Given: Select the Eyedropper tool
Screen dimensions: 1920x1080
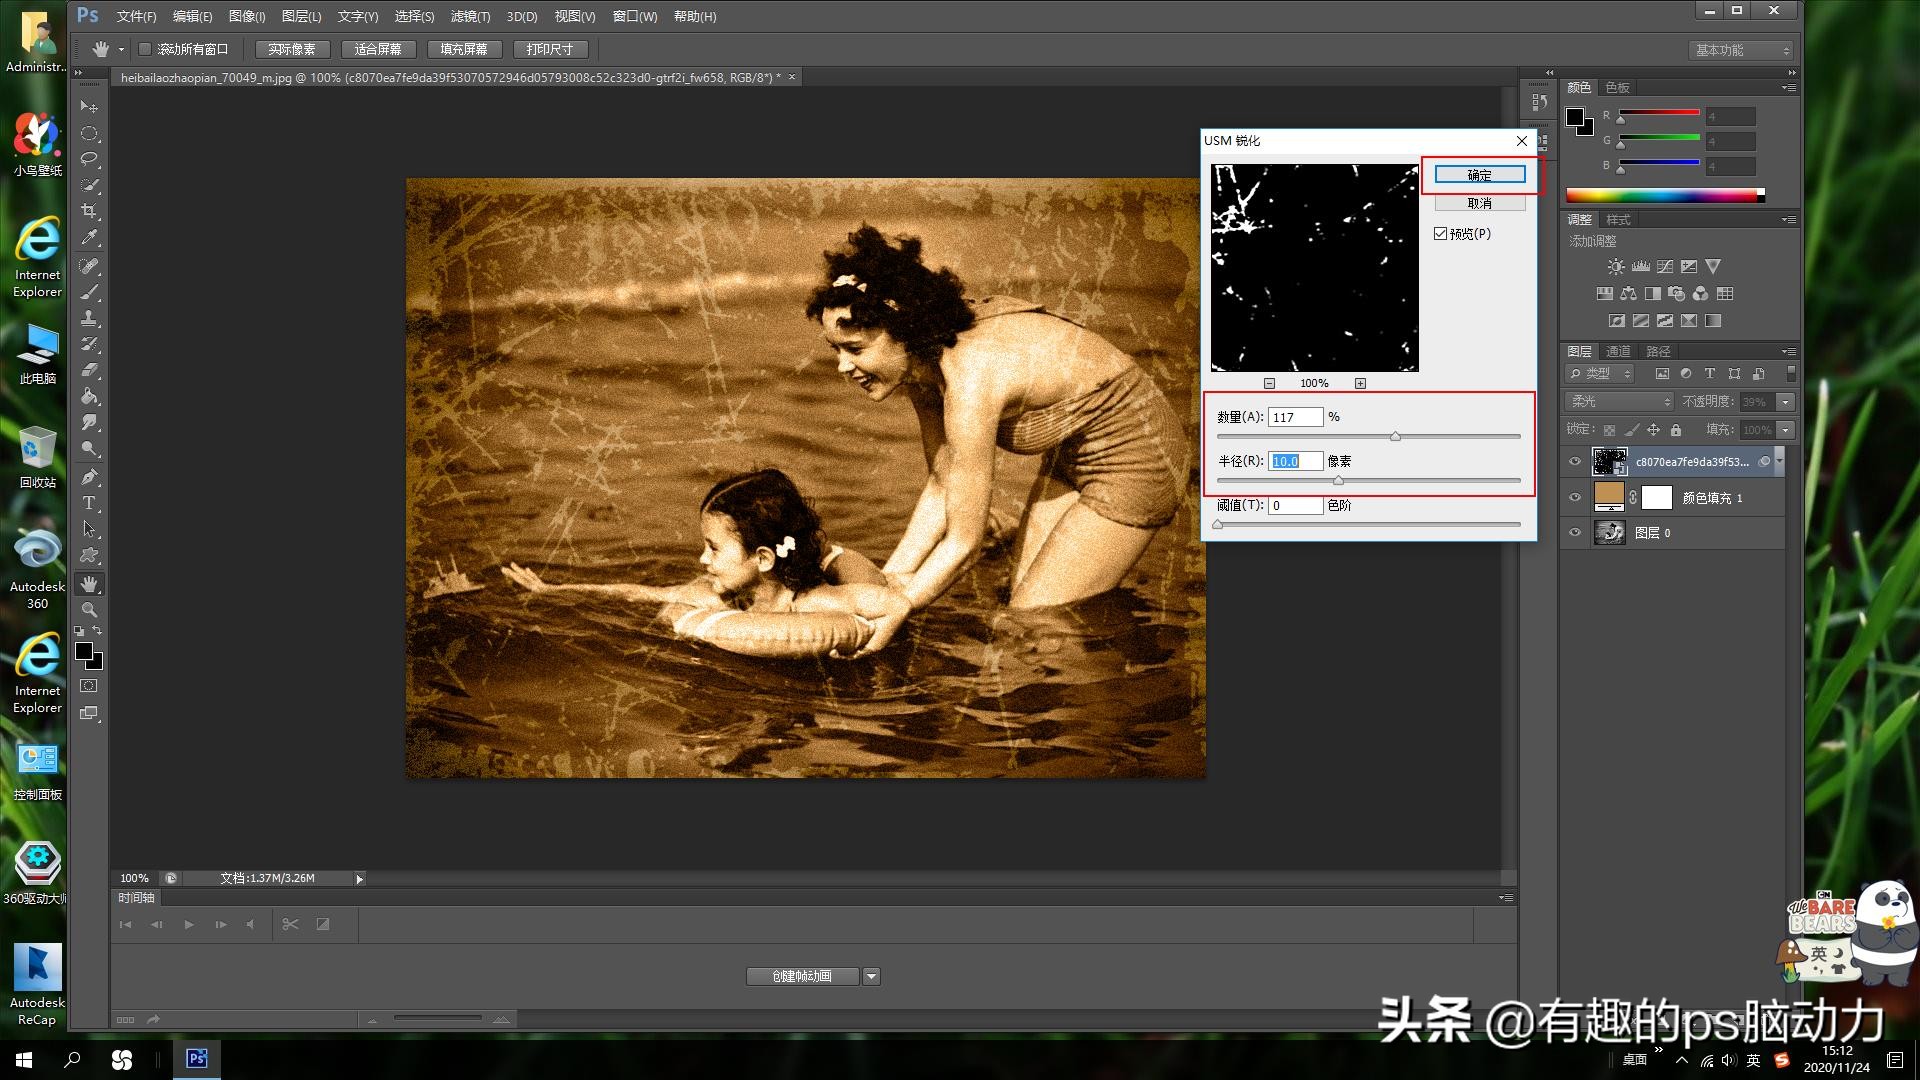Looking at the screenshot, I should pos(89,238).
